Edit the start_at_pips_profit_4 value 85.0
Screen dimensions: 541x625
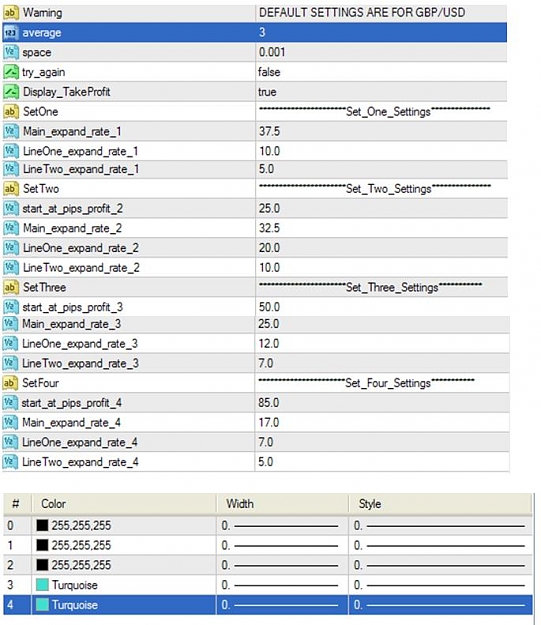point(382,403)
